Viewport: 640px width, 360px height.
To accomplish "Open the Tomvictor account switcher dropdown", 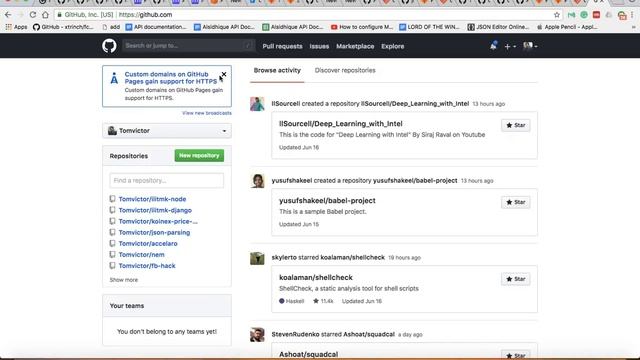I will point(167,131).
